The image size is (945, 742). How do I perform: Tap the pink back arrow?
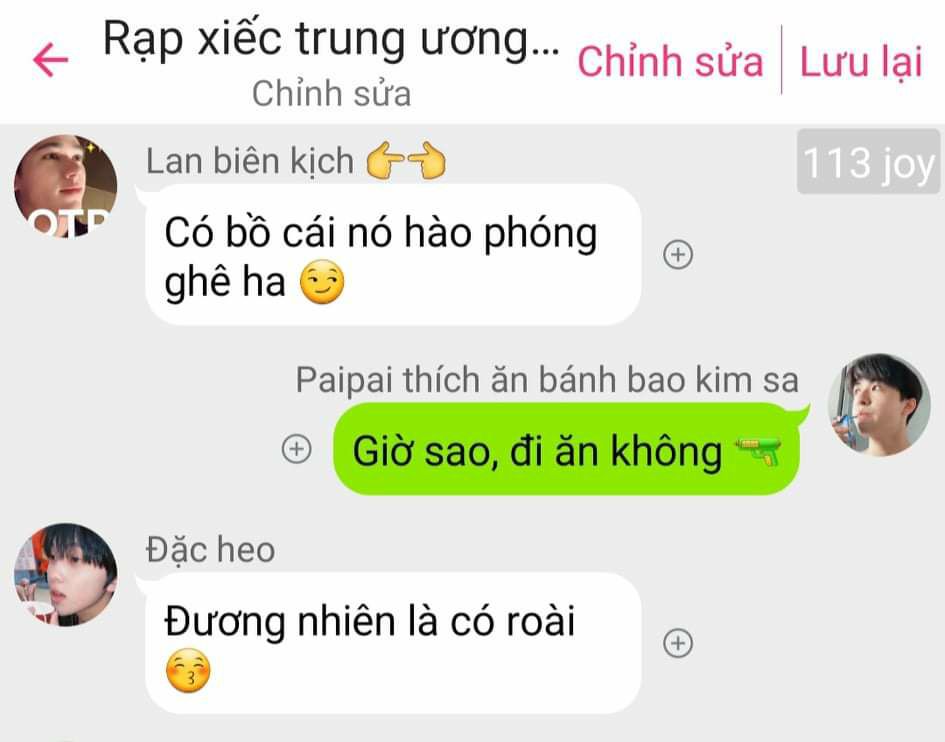51,60
